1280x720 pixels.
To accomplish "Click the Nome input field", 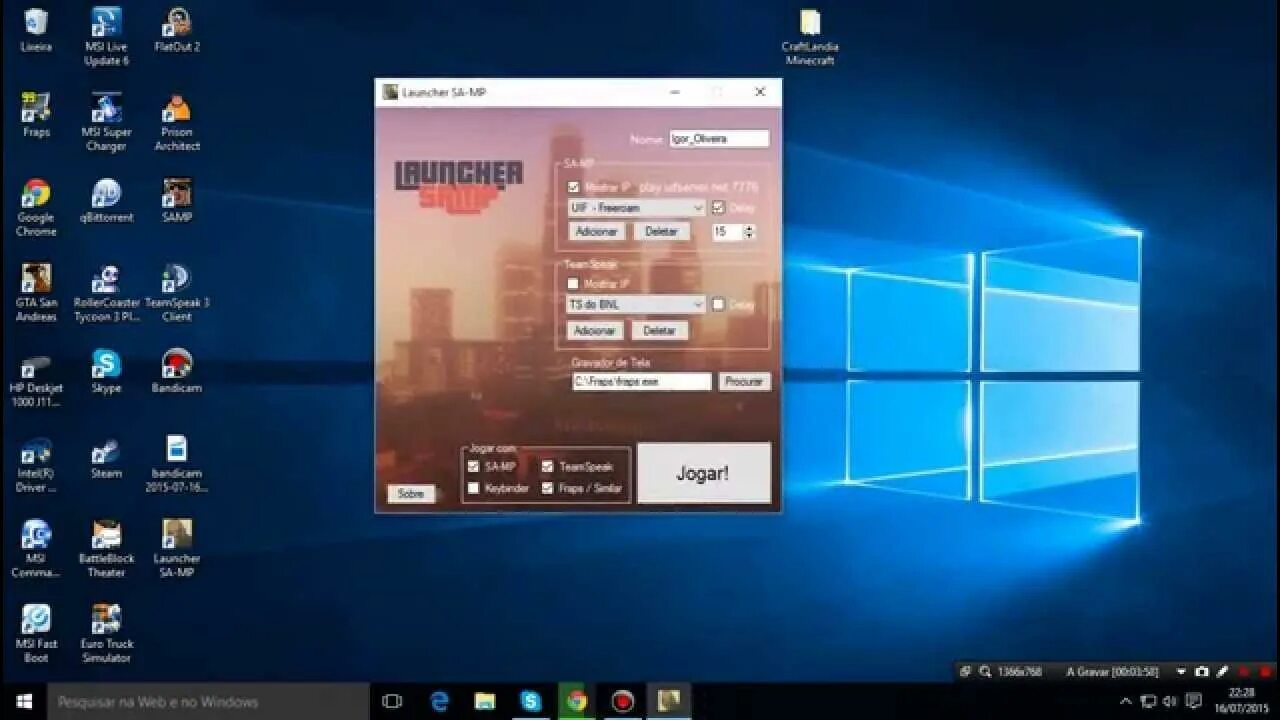I will (719, 139).
